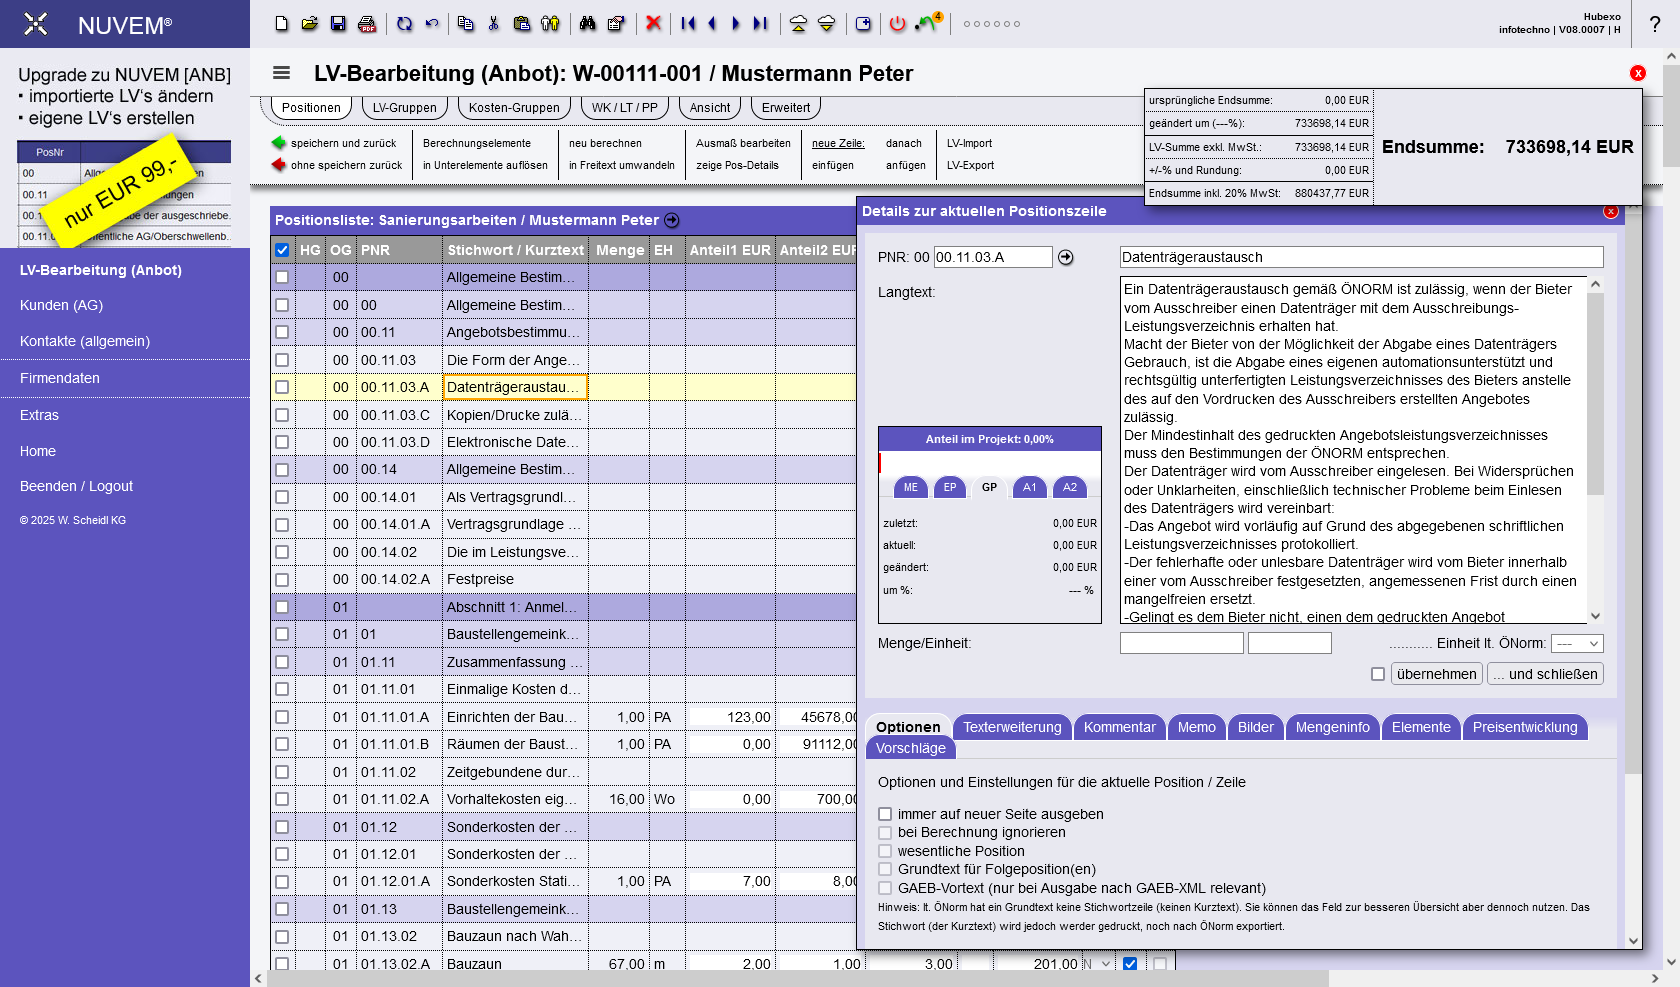
Task: Click the add-window plus icon
Action: (x=863, y=23)
